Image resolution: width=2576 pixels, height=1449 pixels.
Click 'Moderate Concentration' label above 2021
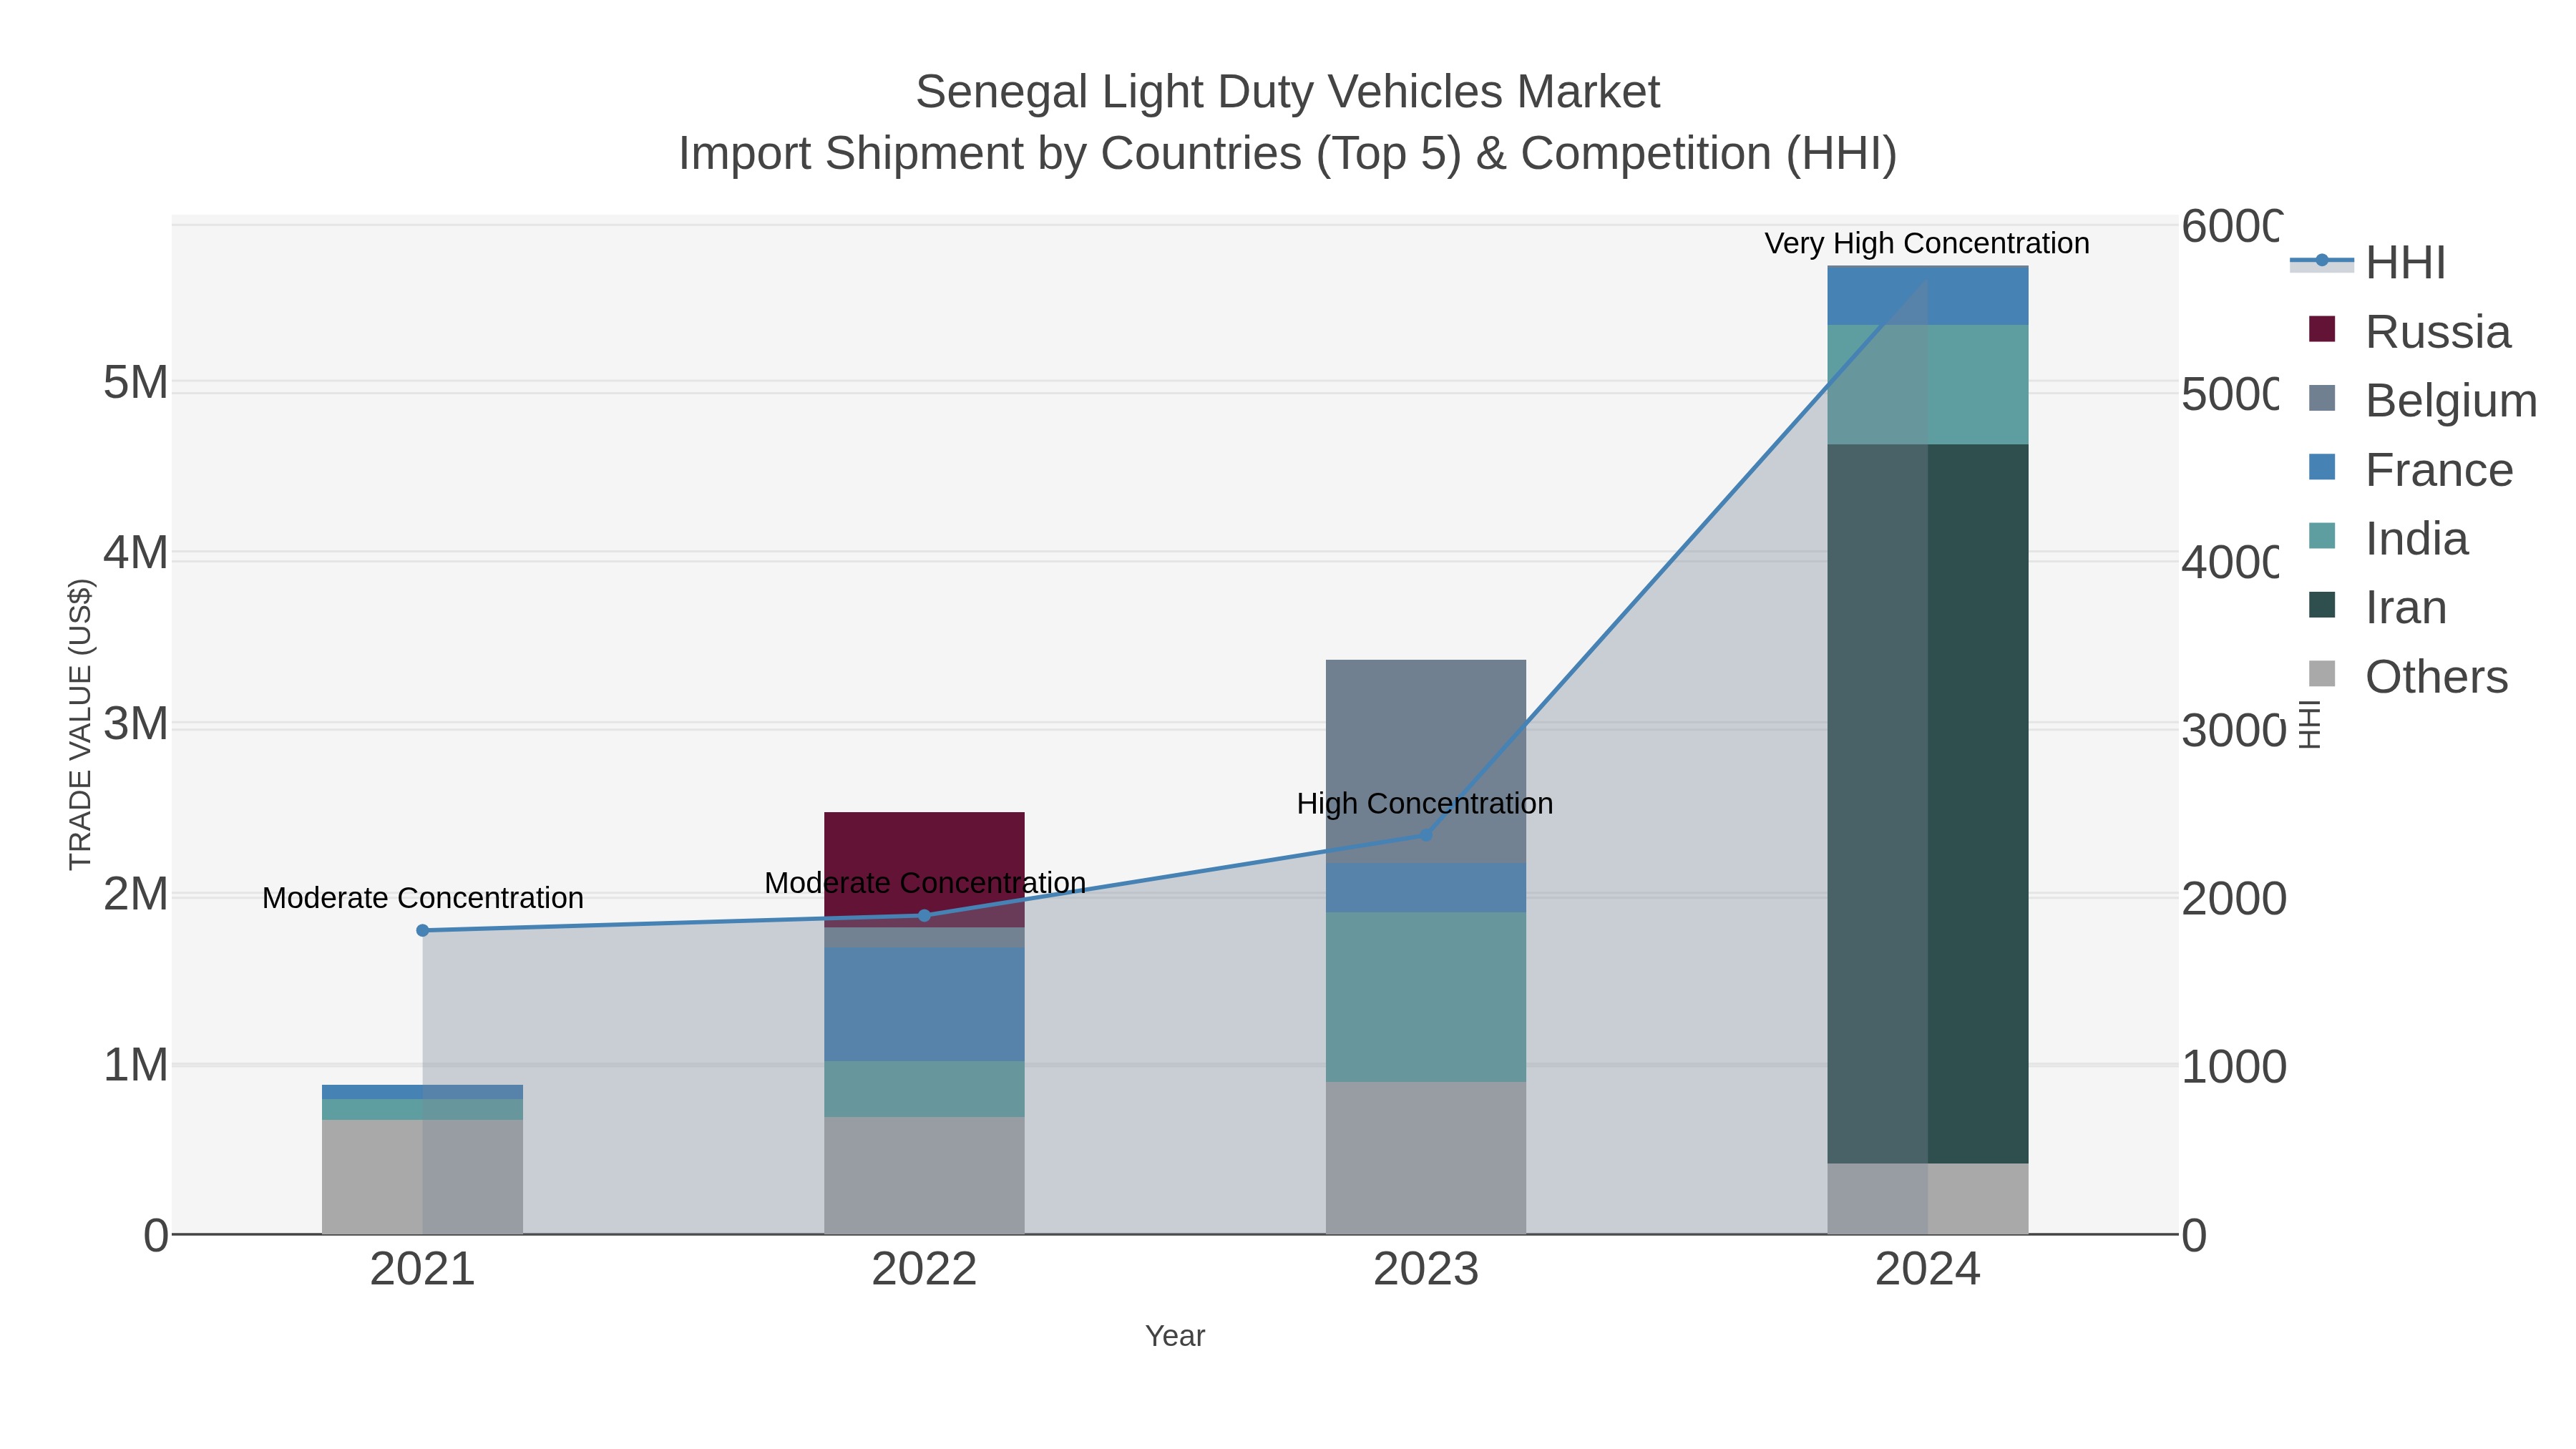click(423, 898)
